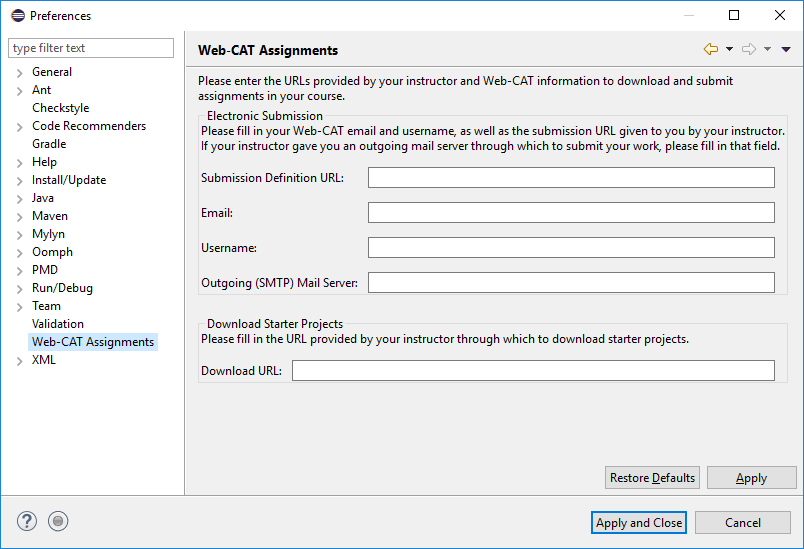
Task: Open the back history dropdown arrow
Action: click(729, 49)
